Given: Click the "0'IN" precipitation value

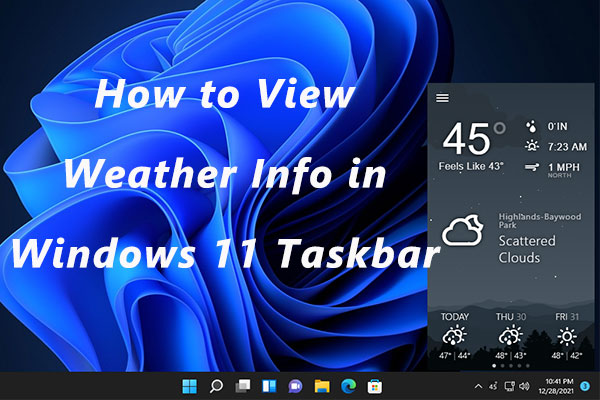Looking at the screenshot, I should tap(557, 126).
